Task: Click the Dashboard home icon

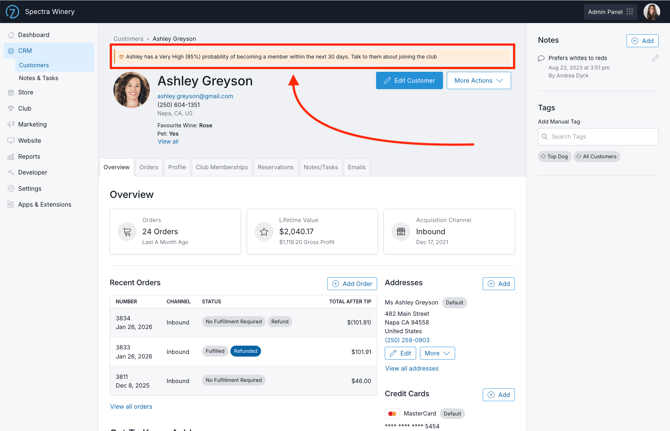Action: click(11, 35)
